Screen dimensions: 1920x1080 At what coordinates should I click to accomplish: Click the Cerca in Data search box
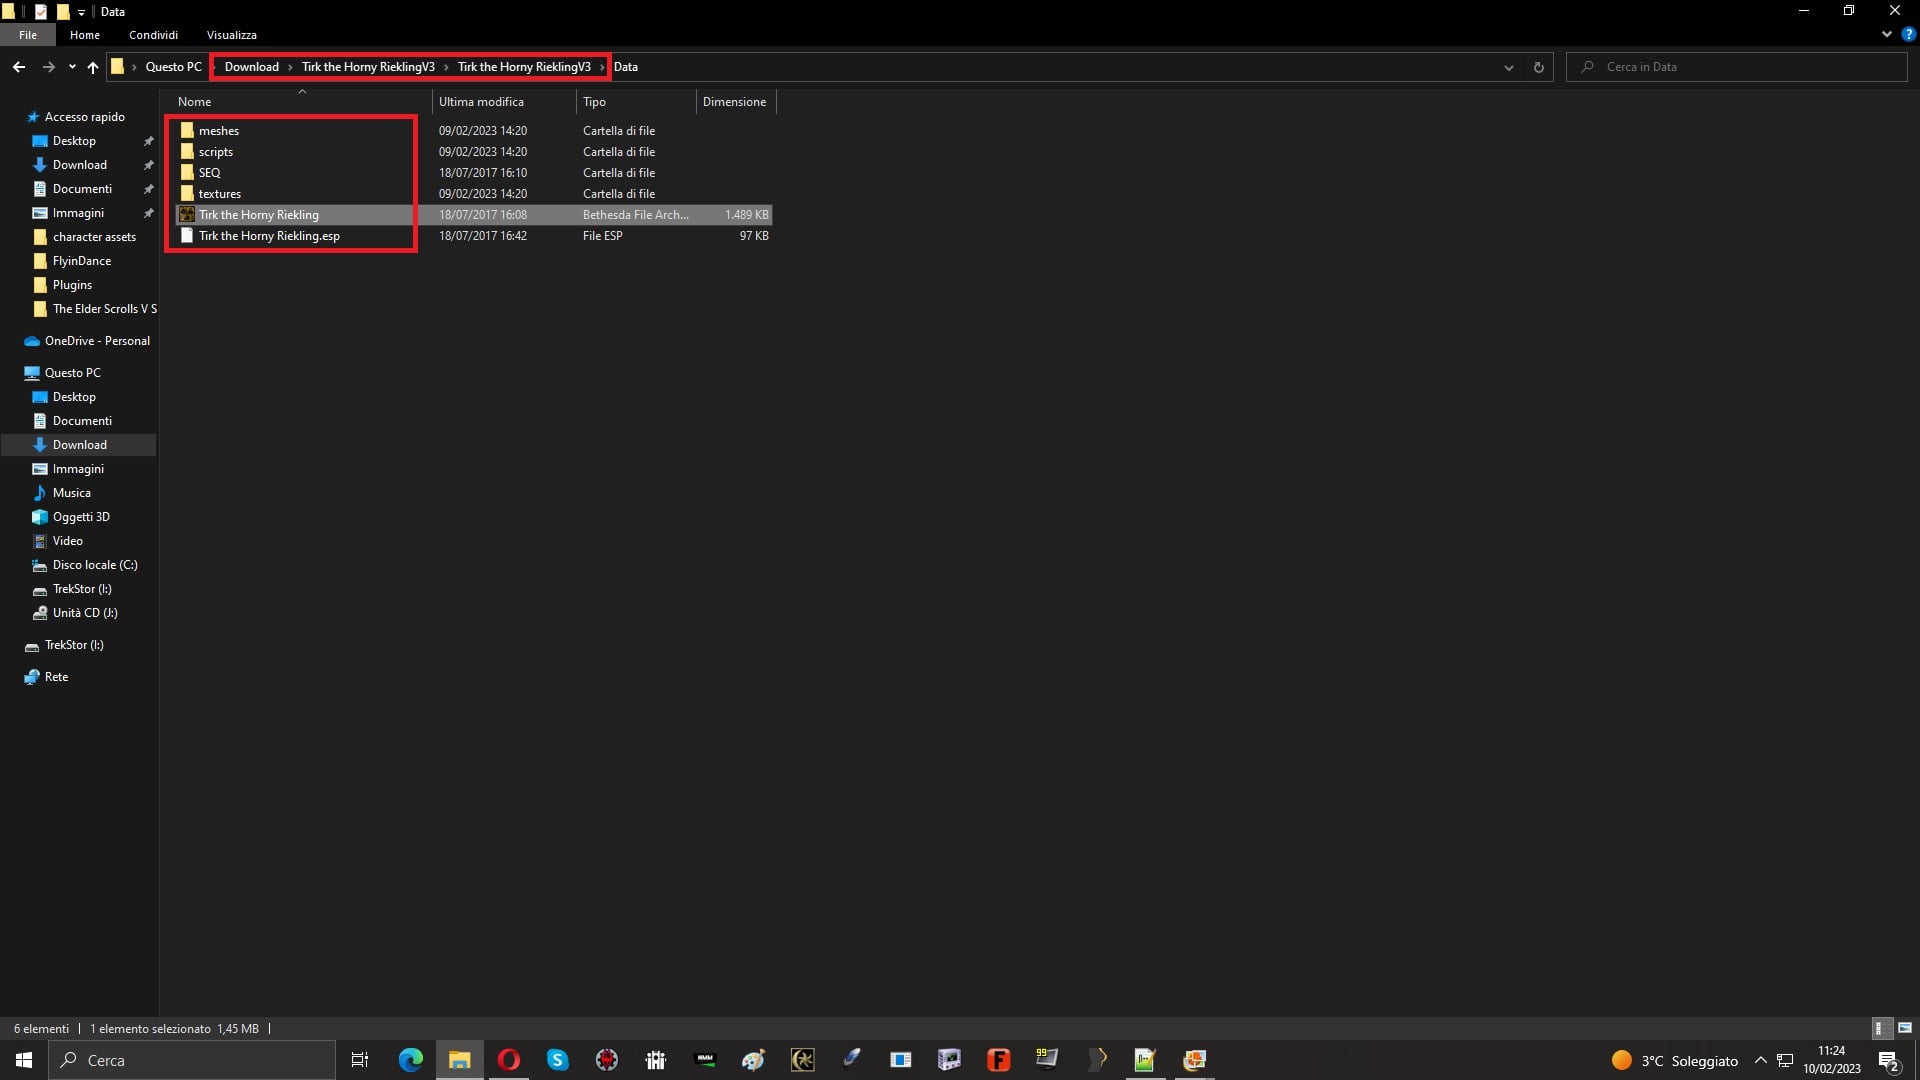[1737, 67]
